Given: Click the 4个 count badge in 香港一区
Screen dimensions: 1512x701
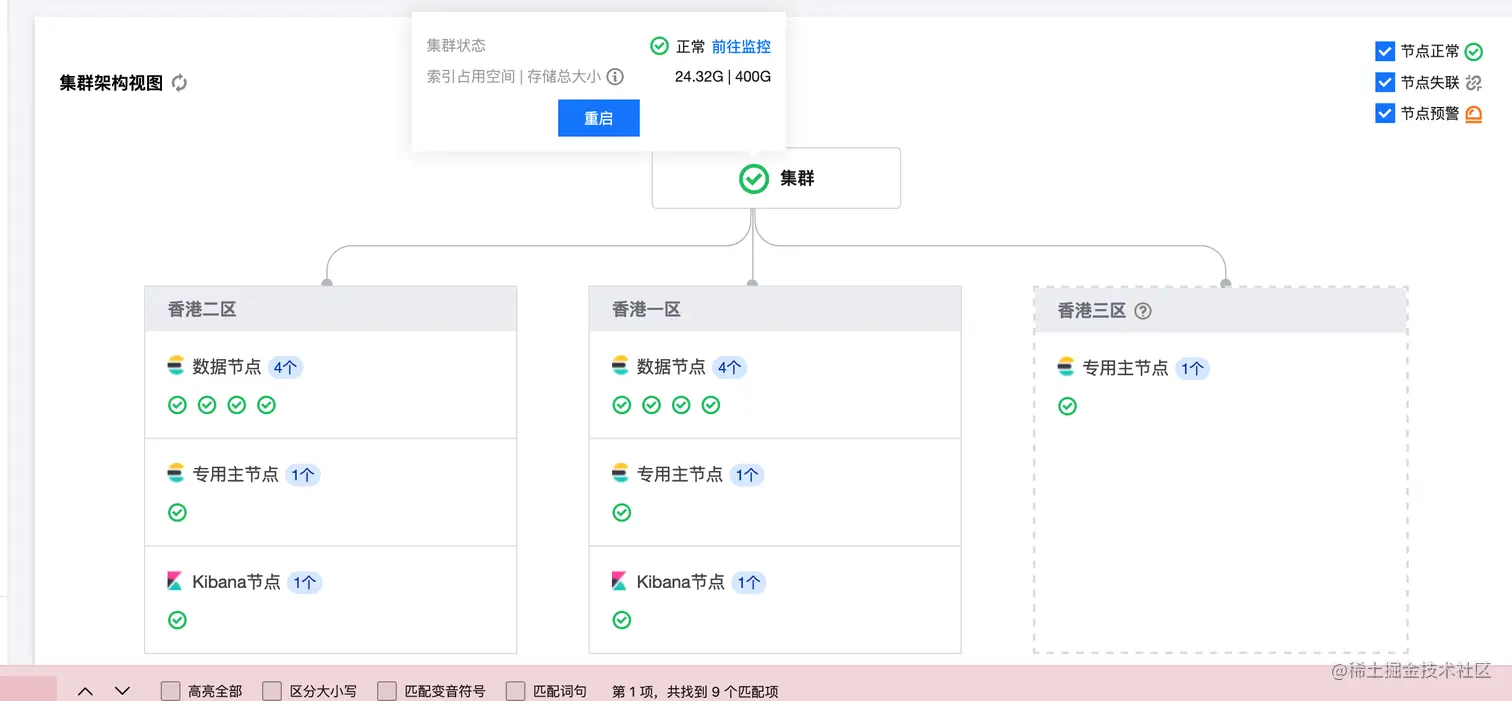Looking at the screenshot, I should (729, 367).
